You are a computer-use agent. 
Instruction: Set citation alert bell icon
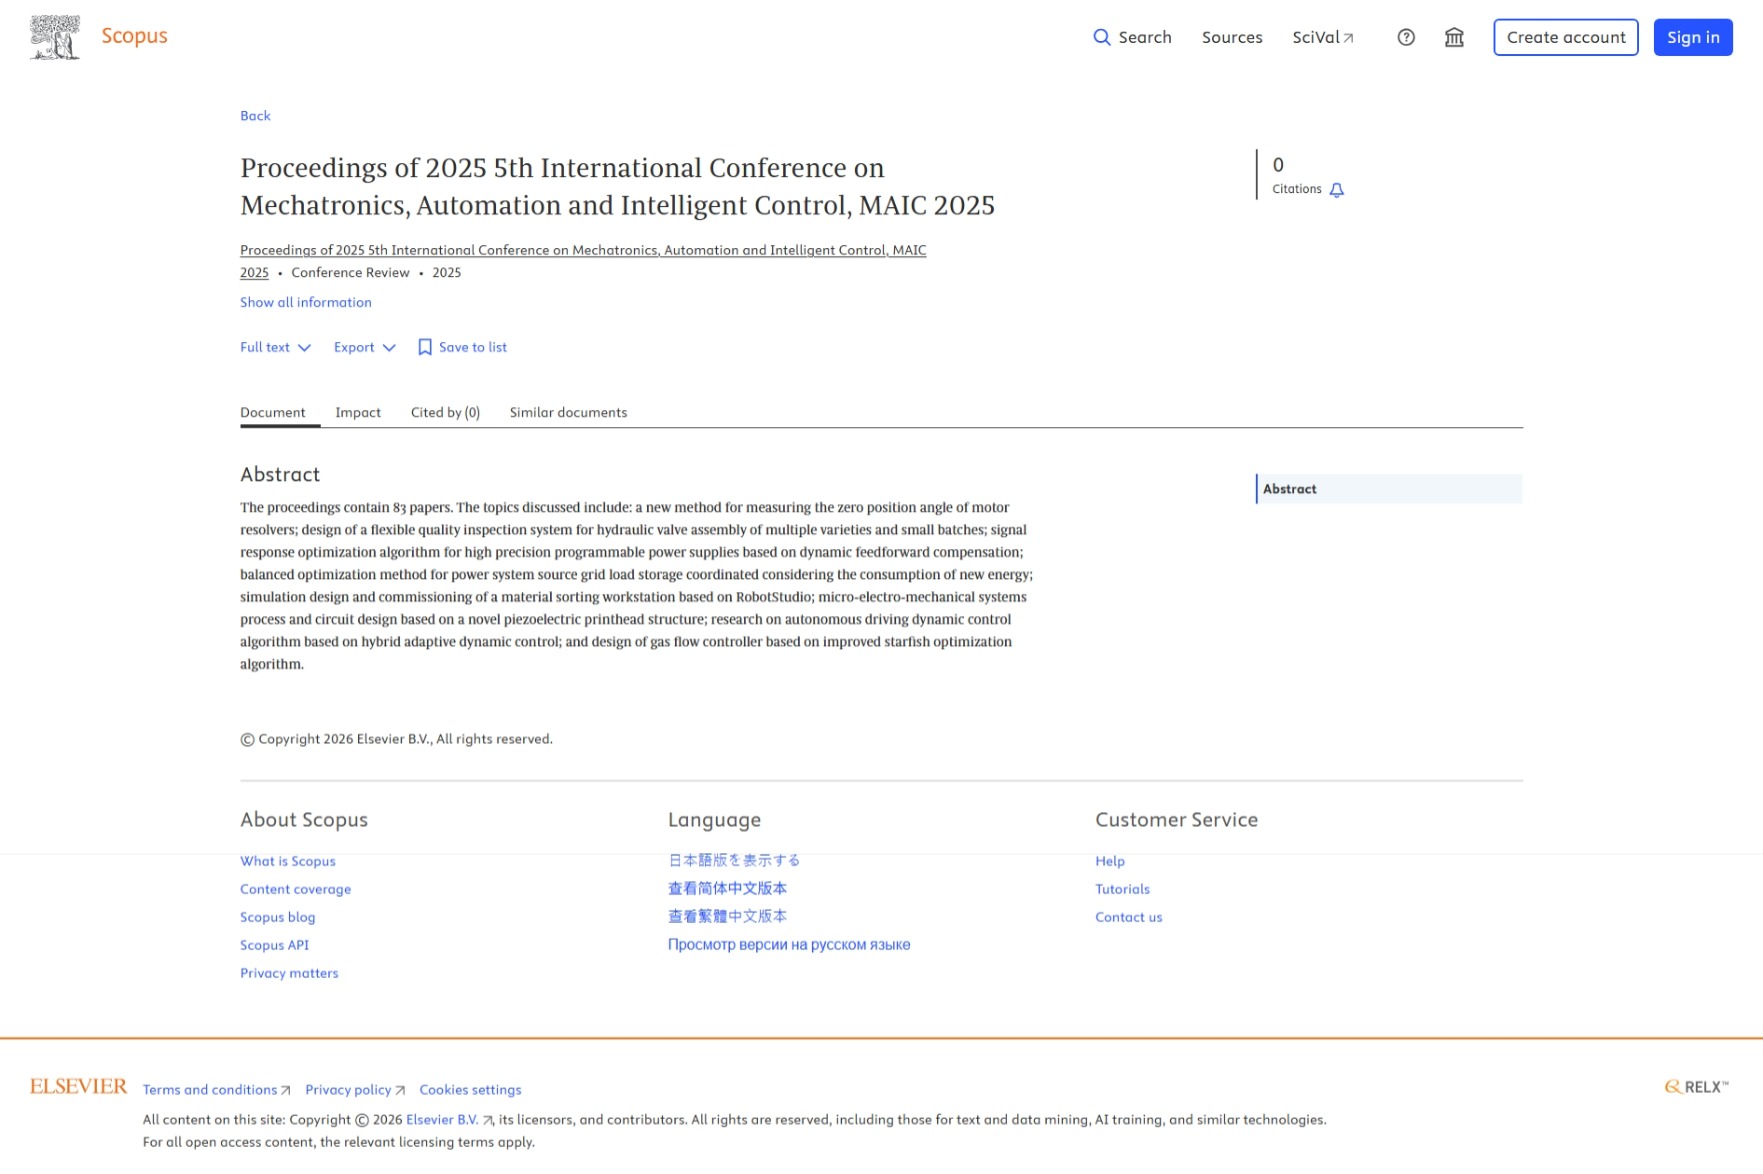point(1337,189)
